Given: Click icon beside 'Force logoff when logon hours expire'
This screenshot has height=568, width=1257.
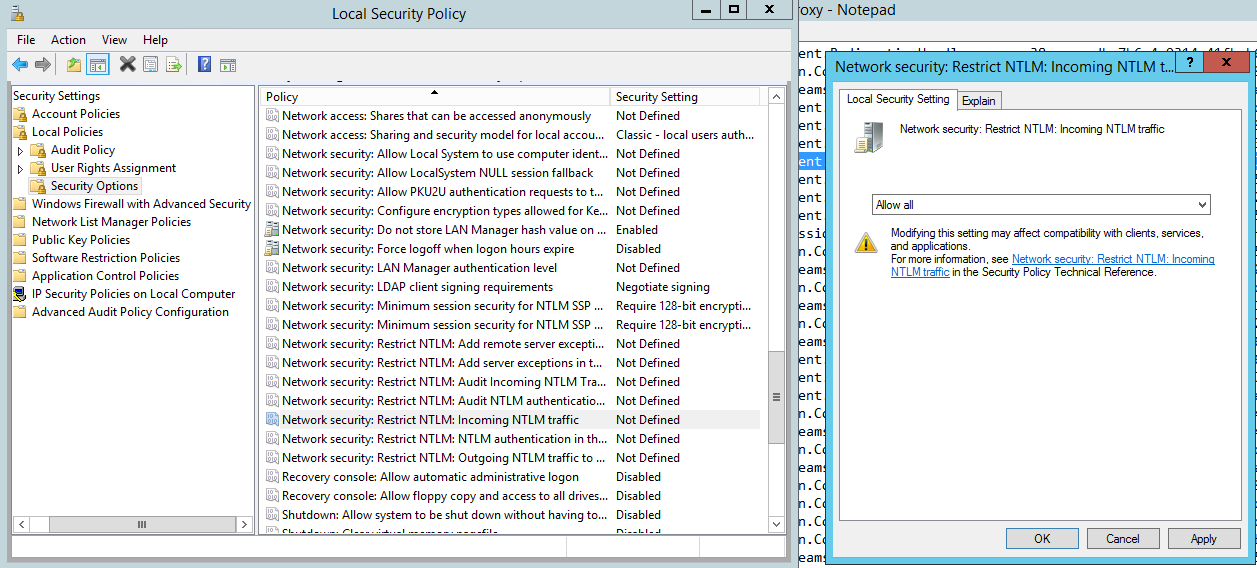Looking at the screenshot, I should coord(272,249).
